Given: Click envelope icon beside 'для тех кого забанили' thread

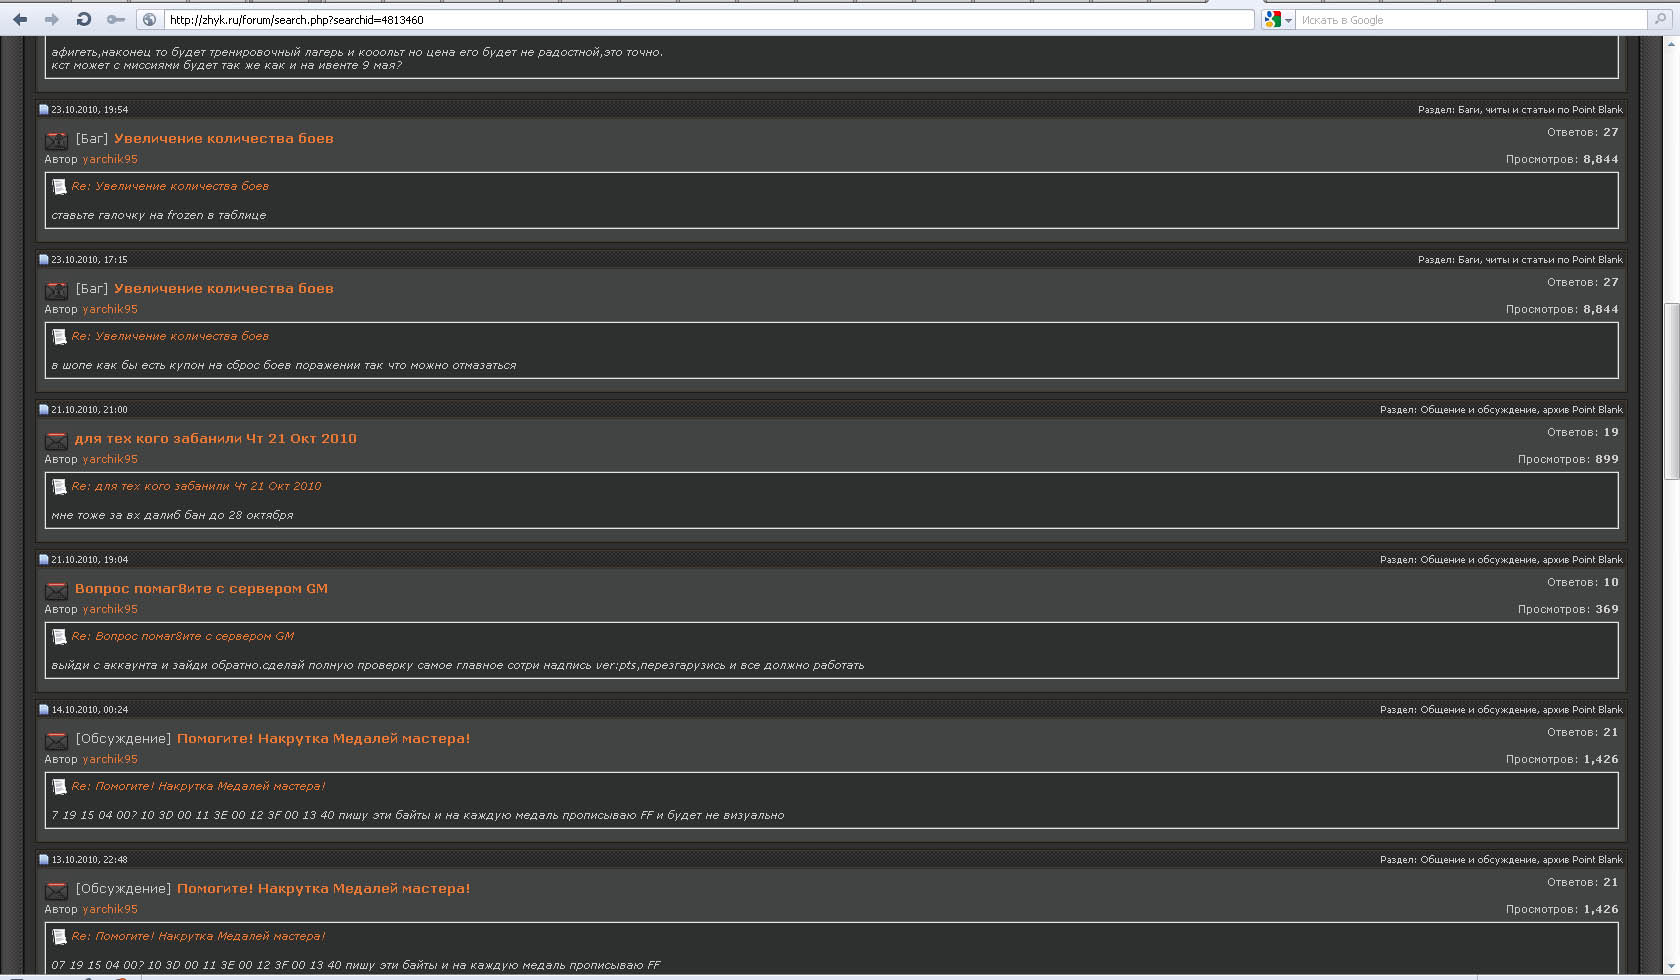Looking at the screenshot, I should pos(57,440).
